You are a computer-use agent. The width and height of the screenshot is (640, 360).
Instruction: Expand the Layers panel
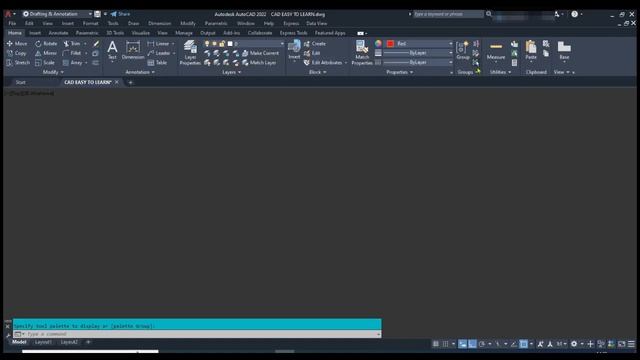231,72
